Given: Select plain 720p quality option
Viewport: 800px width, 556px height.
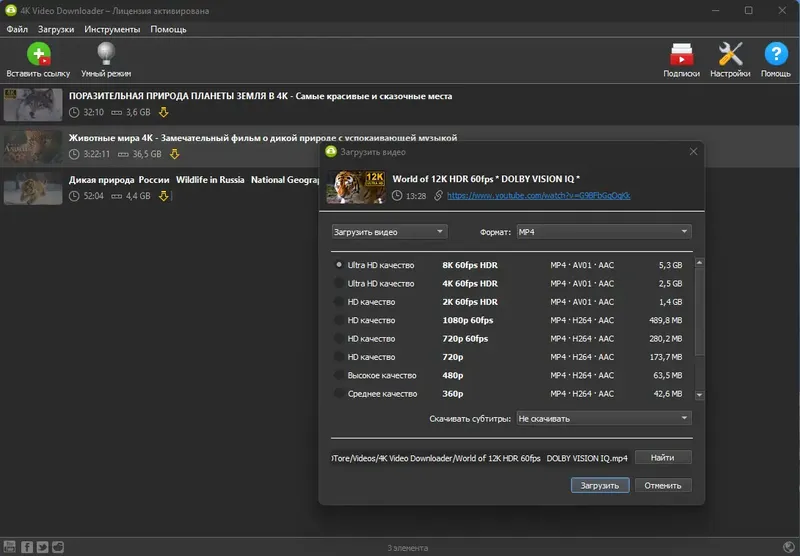Looking at the screenshot, I should (x=339, y=357).
